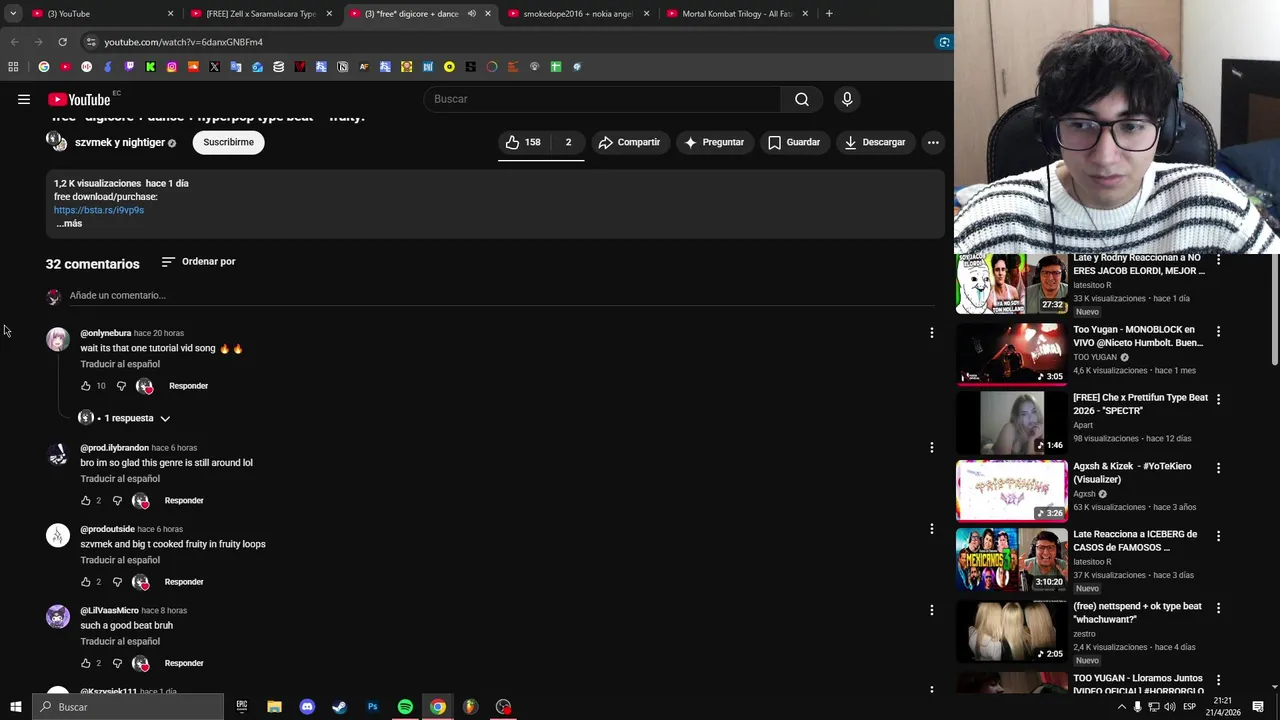Image resolution: width=1280 pixels, height=720 pixels.
Task: Open Late y Rodny Reaccionan video thumbnail
Action: (1012, 284)
